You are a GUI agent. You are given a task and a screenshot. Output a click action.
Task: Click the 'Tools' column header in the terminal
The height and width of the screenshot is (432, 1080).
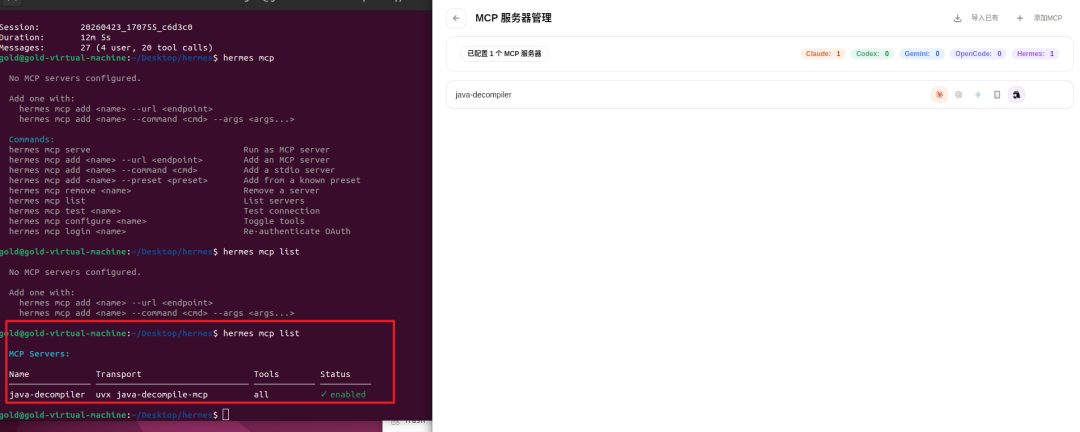click(267, 374)
